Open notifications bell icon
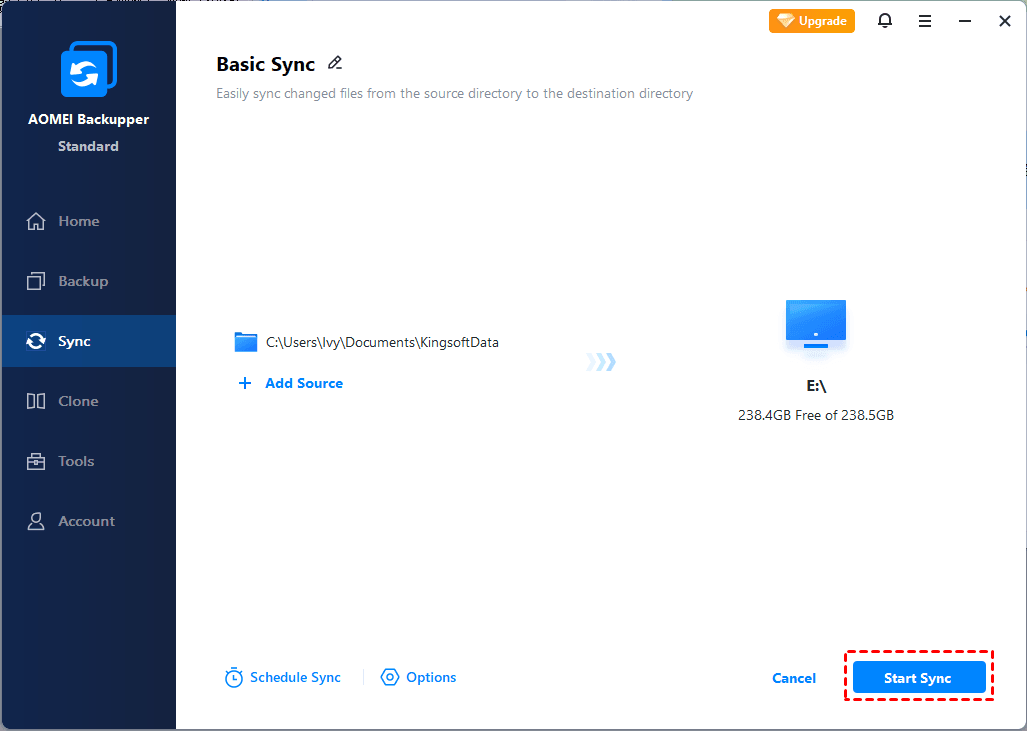 [x=885, y=21]
